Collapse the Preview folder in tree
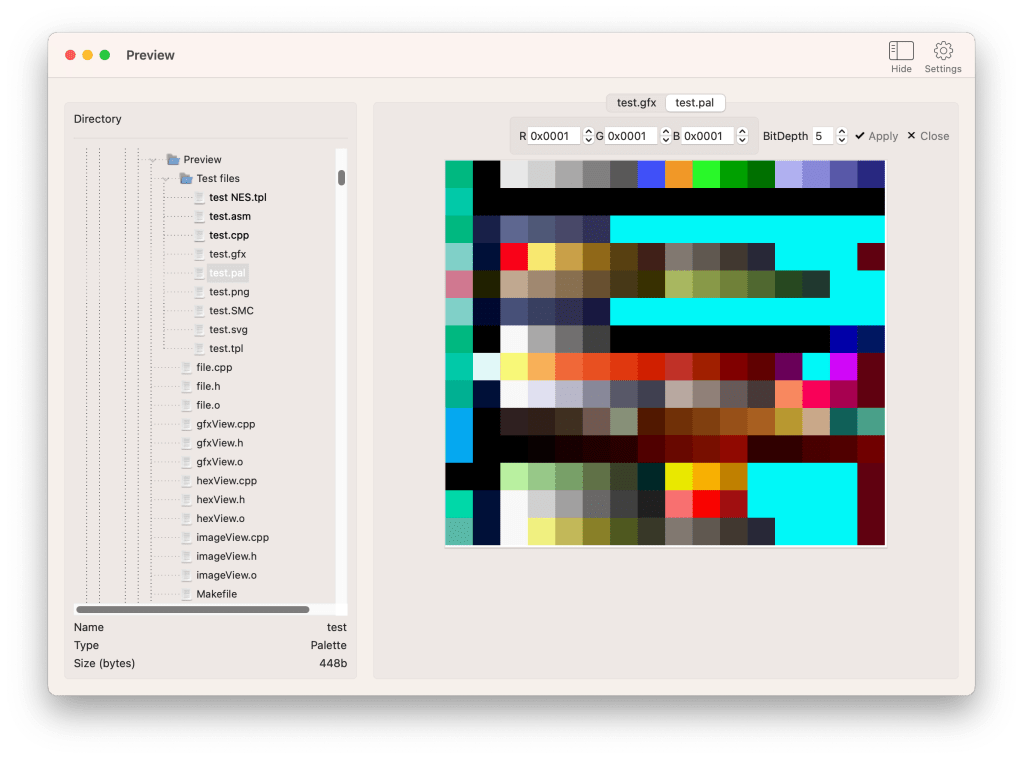Screen dimensions: 1023x759 tap(153, 160)
